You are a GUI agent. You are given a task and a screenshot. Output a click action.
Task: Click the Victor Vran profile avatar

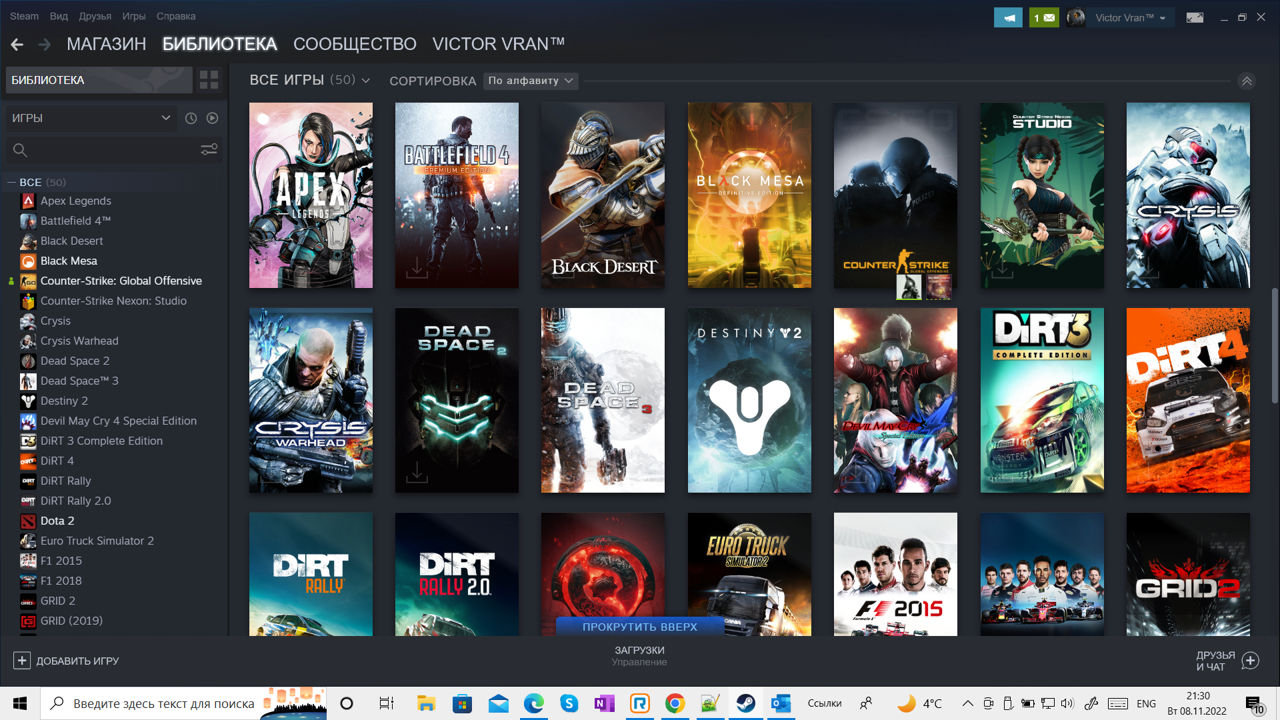coord(1076,17)
